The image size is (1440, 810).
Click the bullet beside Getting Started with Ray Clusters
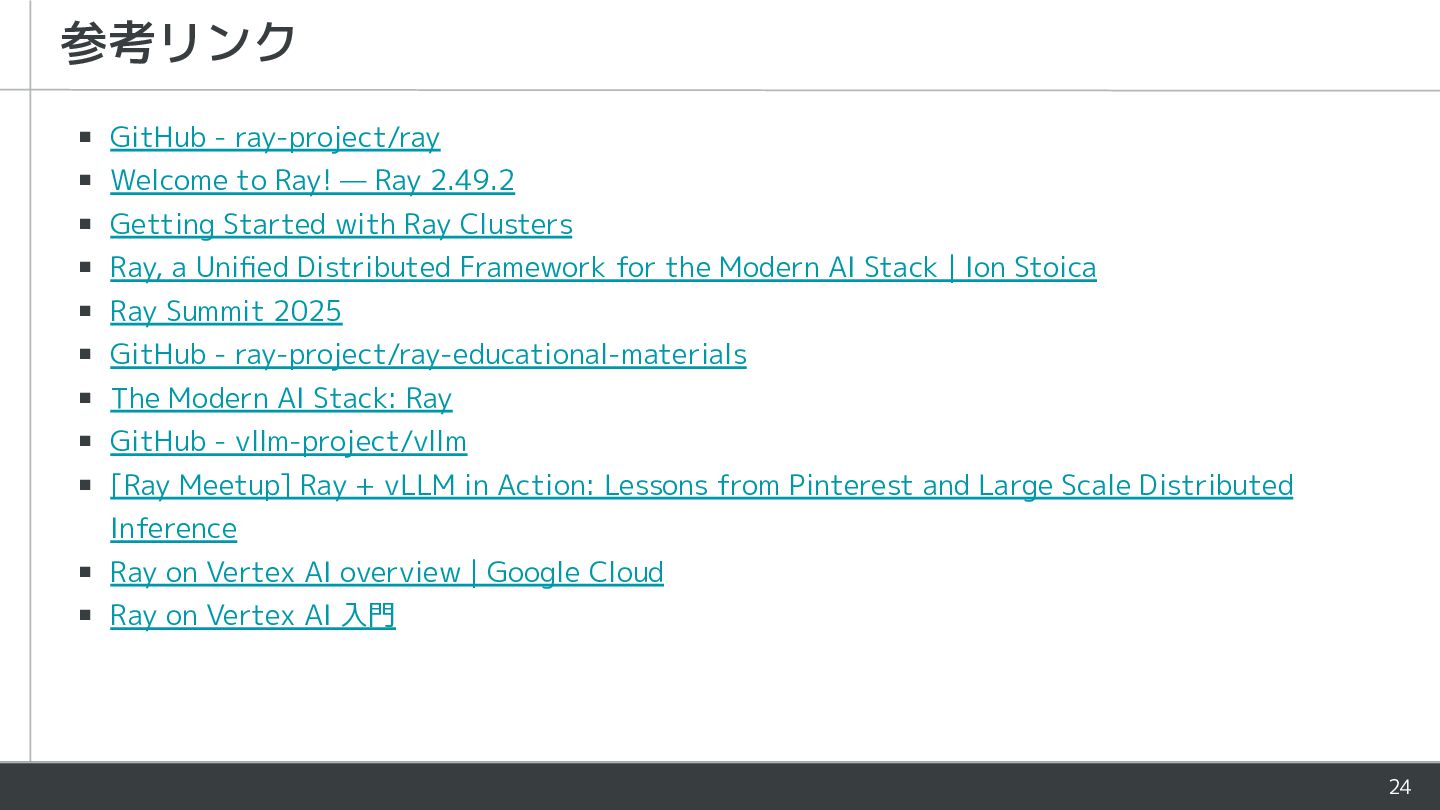(86, 224)
